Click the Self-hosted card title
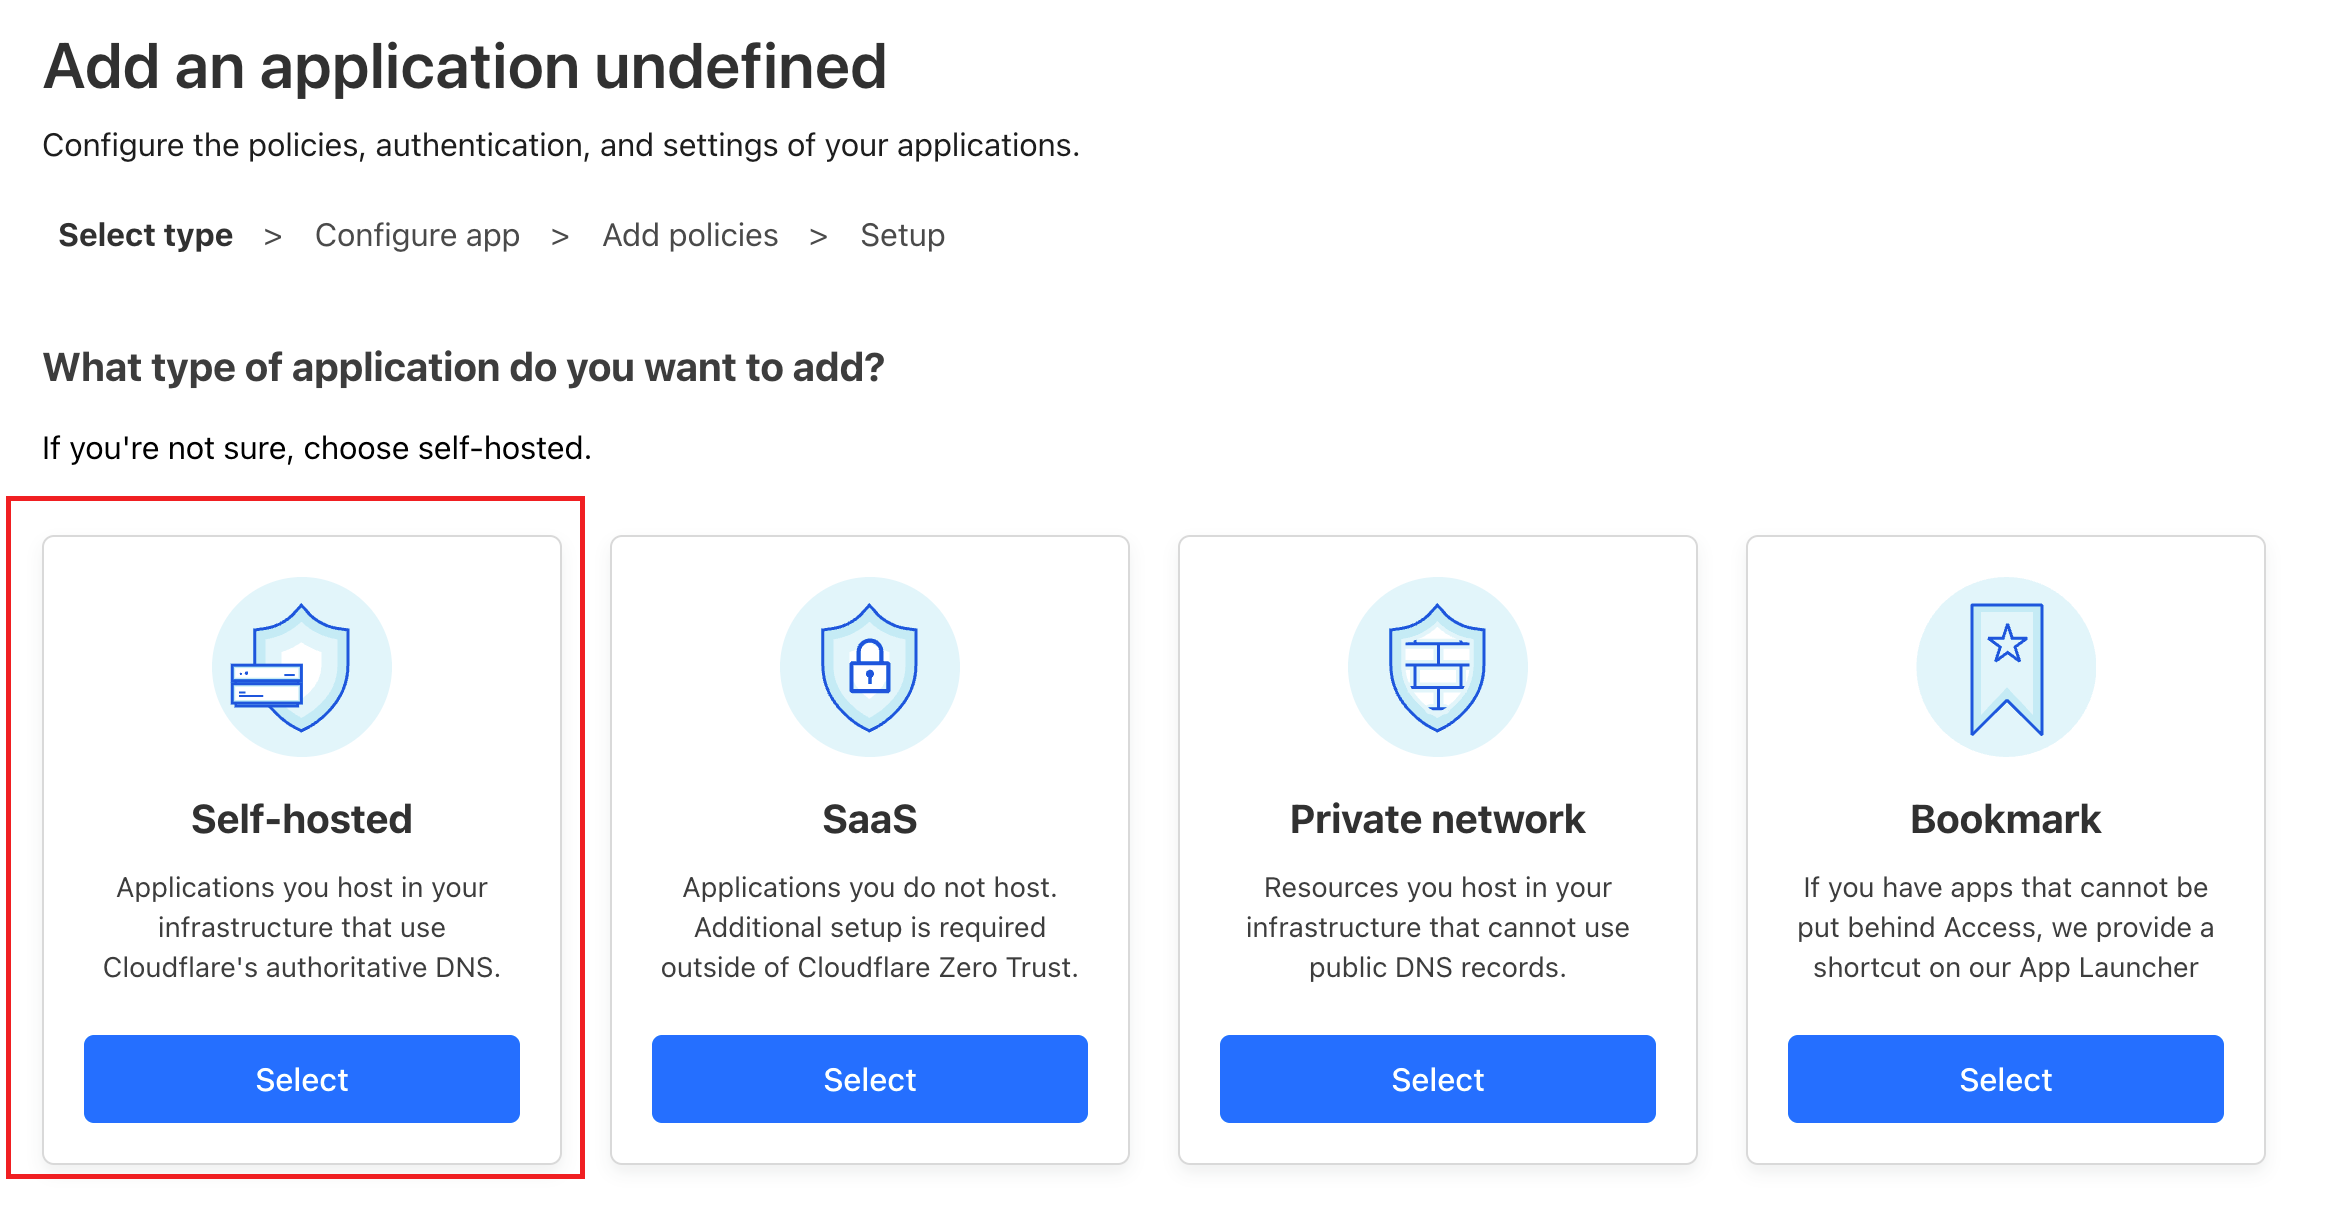 click(x=301, y=819)
